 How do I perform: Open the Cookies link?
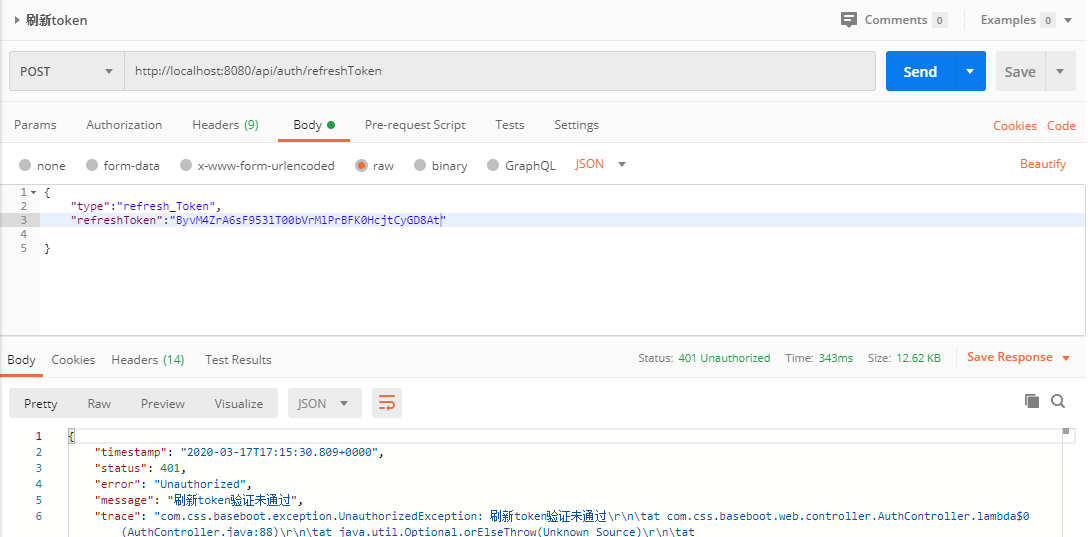[x=1014, y=126]
